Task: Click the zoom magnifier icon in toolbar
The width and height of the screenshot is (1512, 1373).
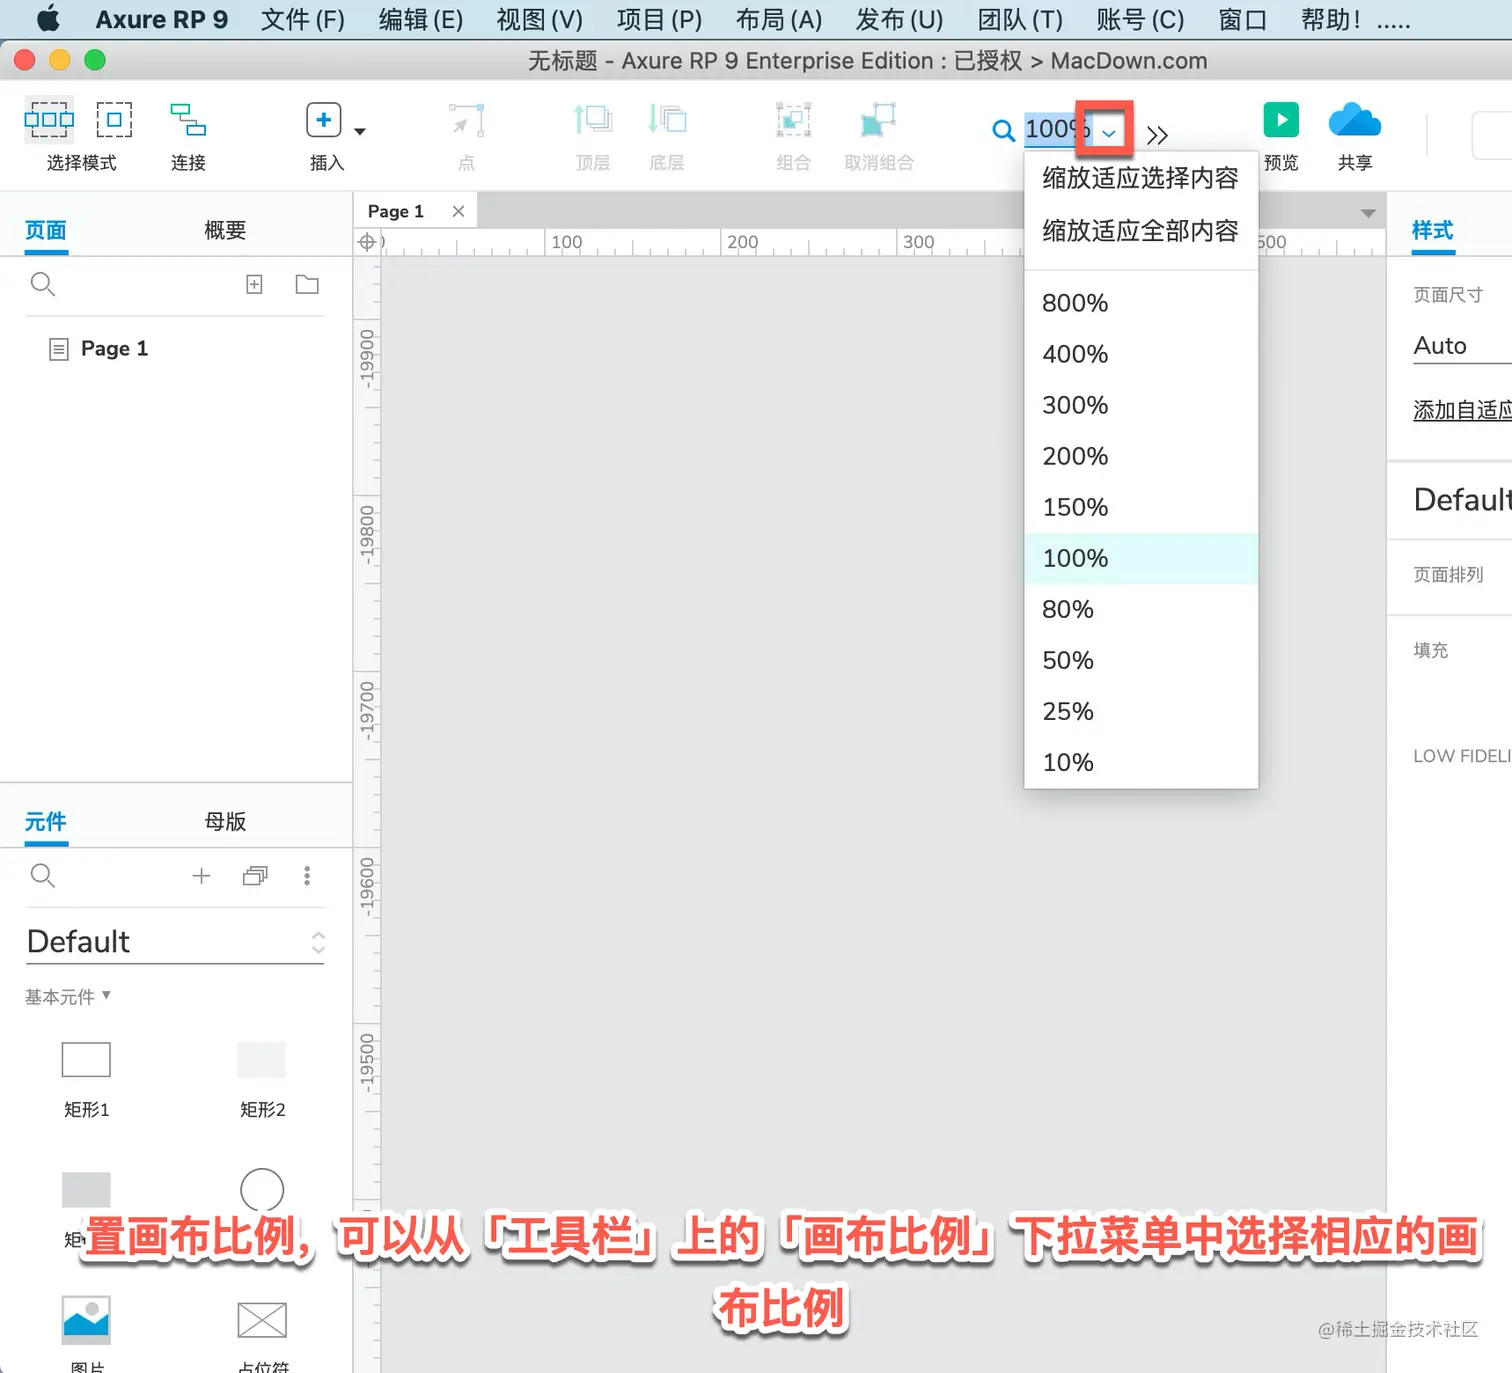Action: click(1003, 130)
